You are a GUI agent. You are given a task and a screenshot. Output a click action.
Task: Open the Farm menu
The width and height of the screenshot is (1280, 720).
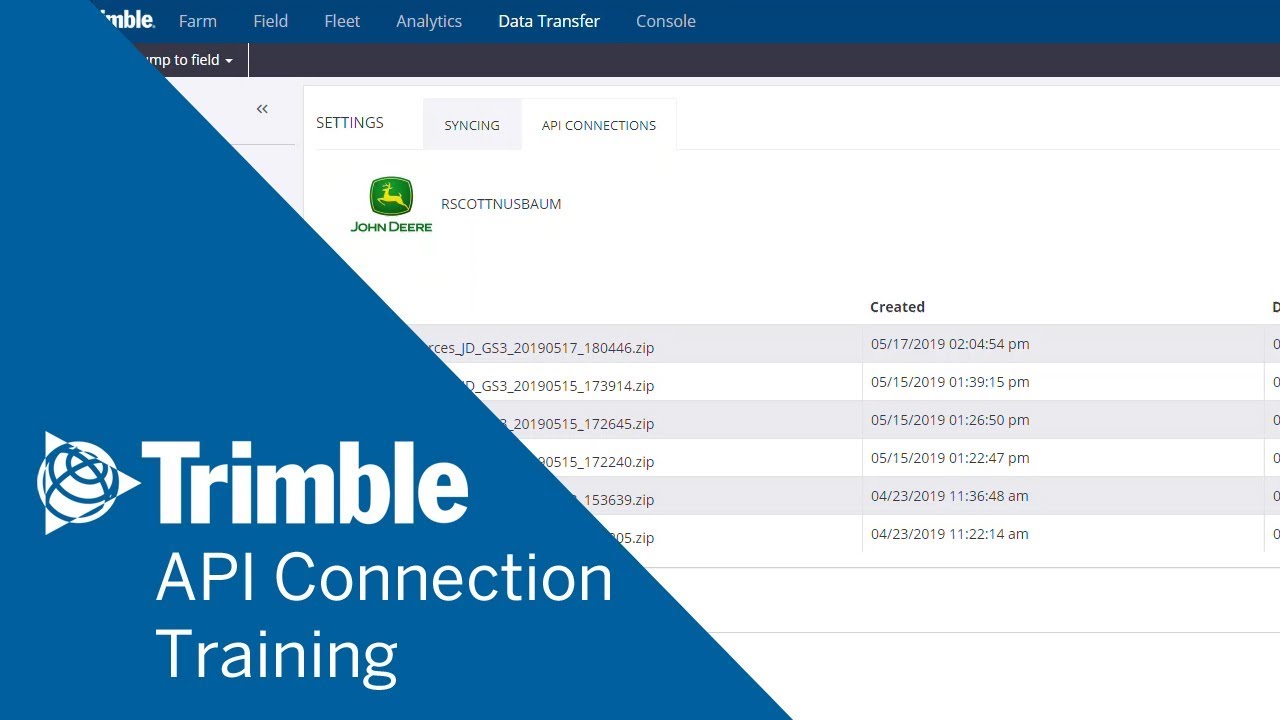(x=198, y=21)
